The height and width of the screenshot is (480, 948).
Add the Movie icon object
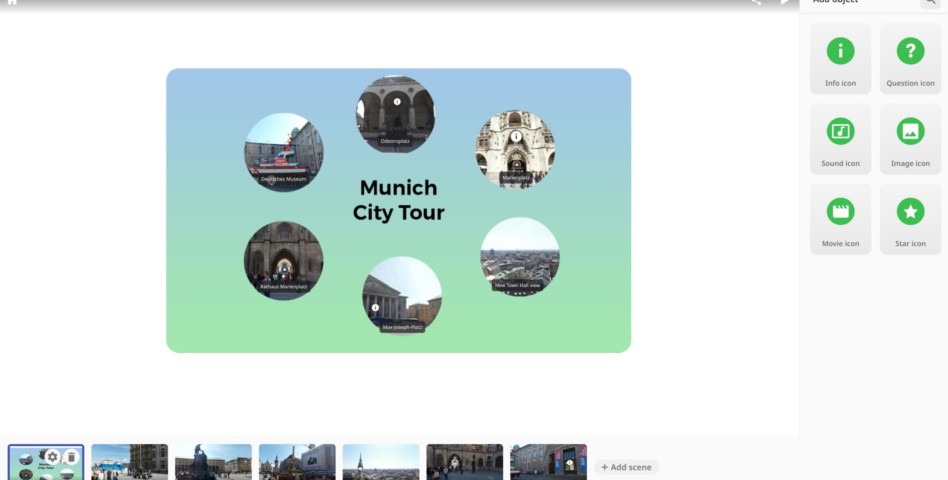click(x=840, y=218)
